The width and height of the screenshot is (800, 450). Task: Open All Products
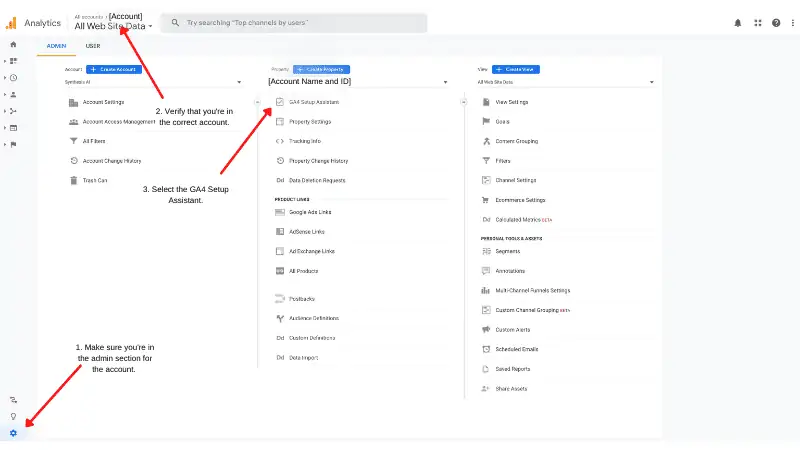pyautogui.click(x=304, y=271)
